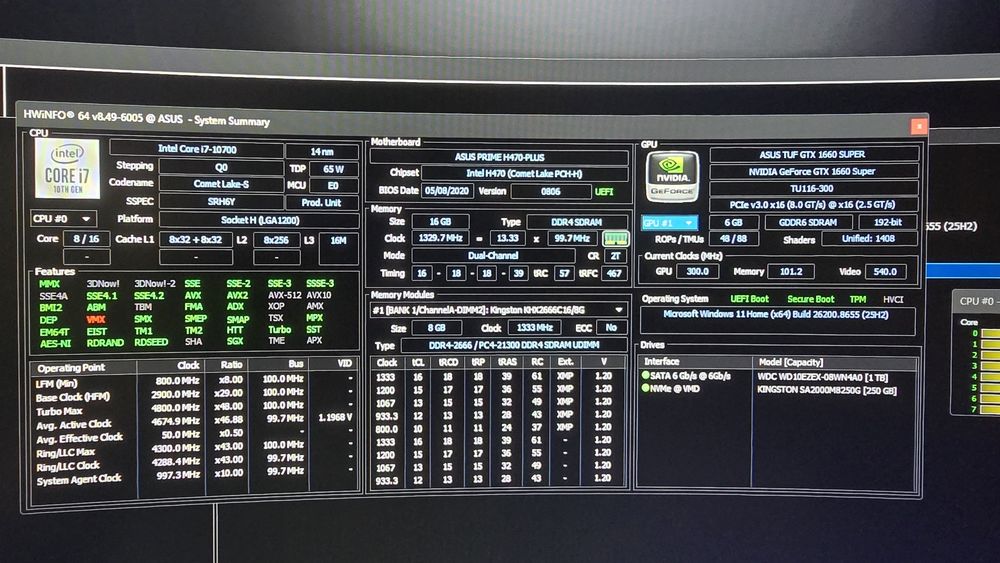
Task: Click the ECC value No
Action: pos(611,328)
